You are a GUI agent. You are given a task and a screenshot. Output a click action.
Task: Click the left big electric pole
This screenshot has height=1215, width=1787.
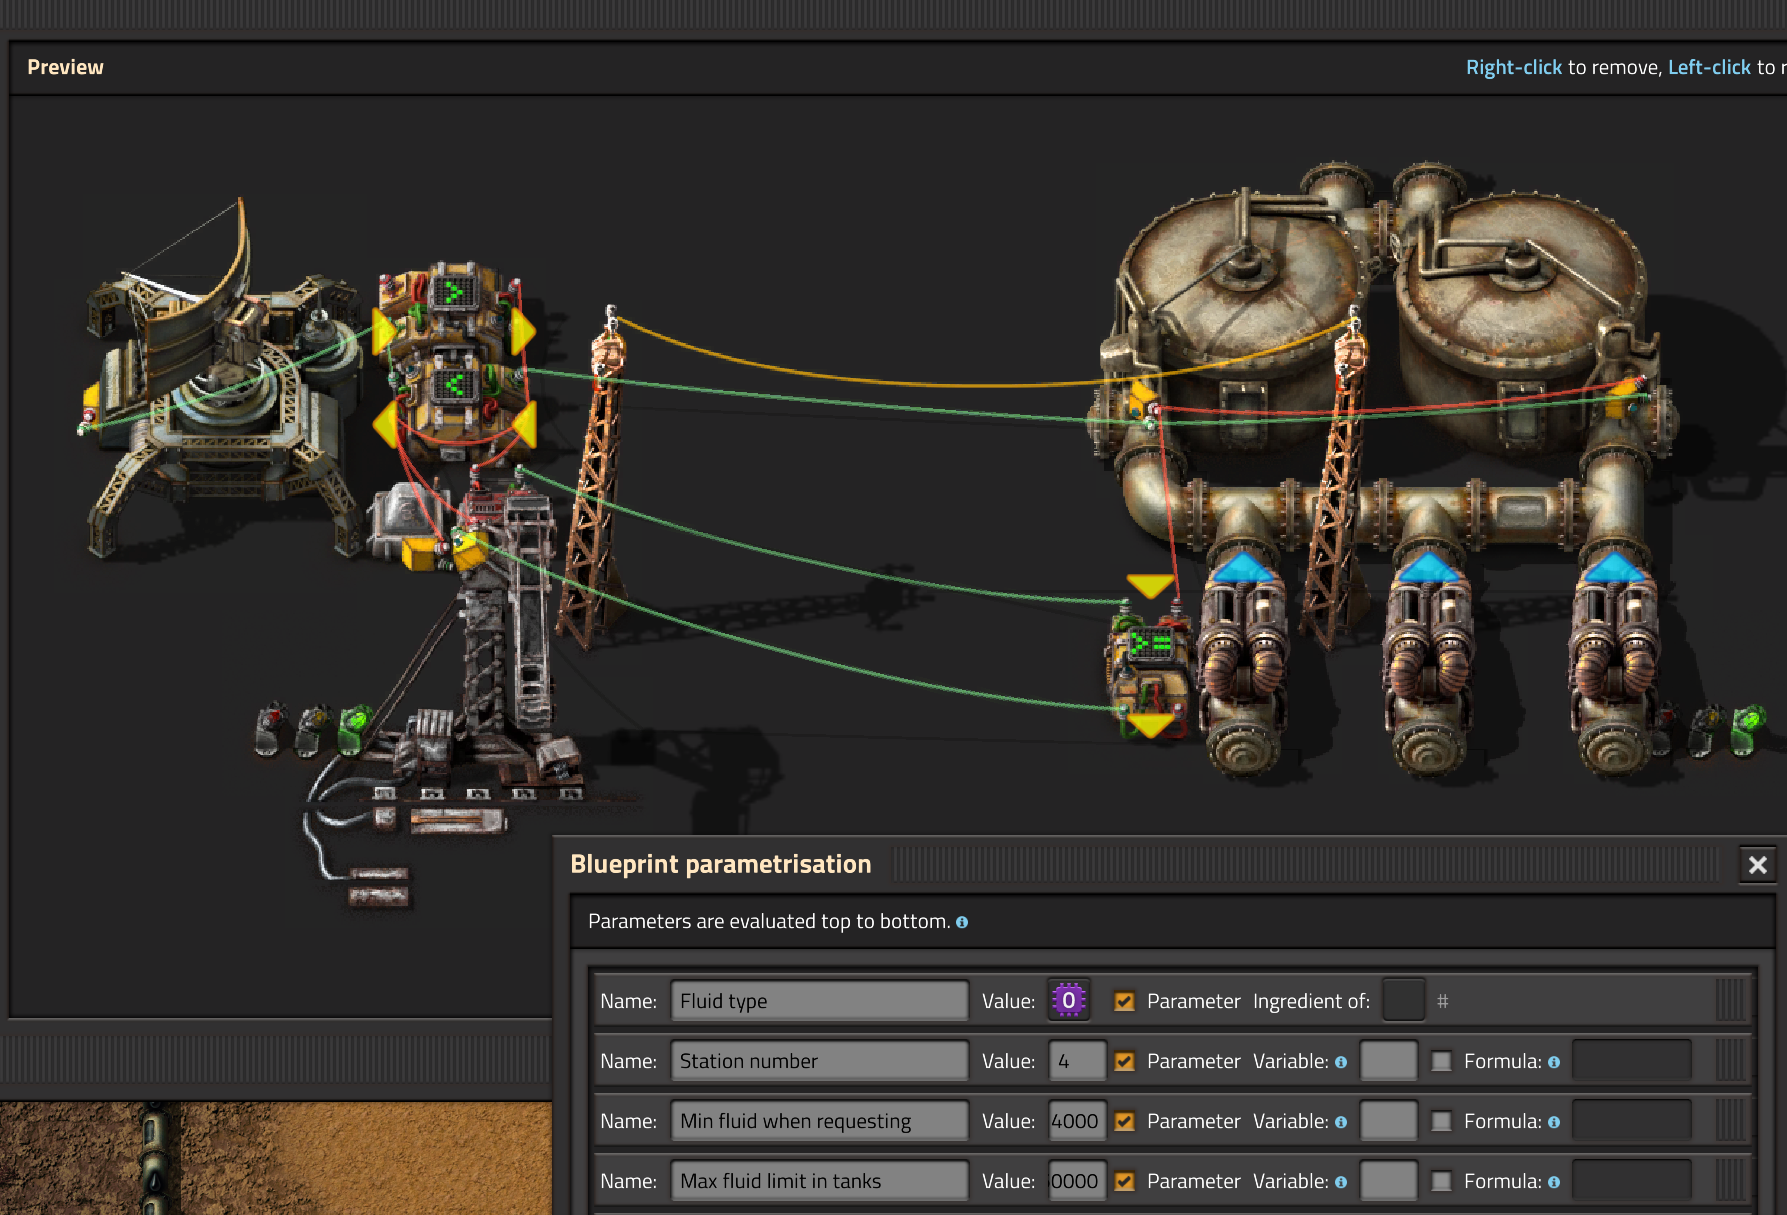click(597, 480)
